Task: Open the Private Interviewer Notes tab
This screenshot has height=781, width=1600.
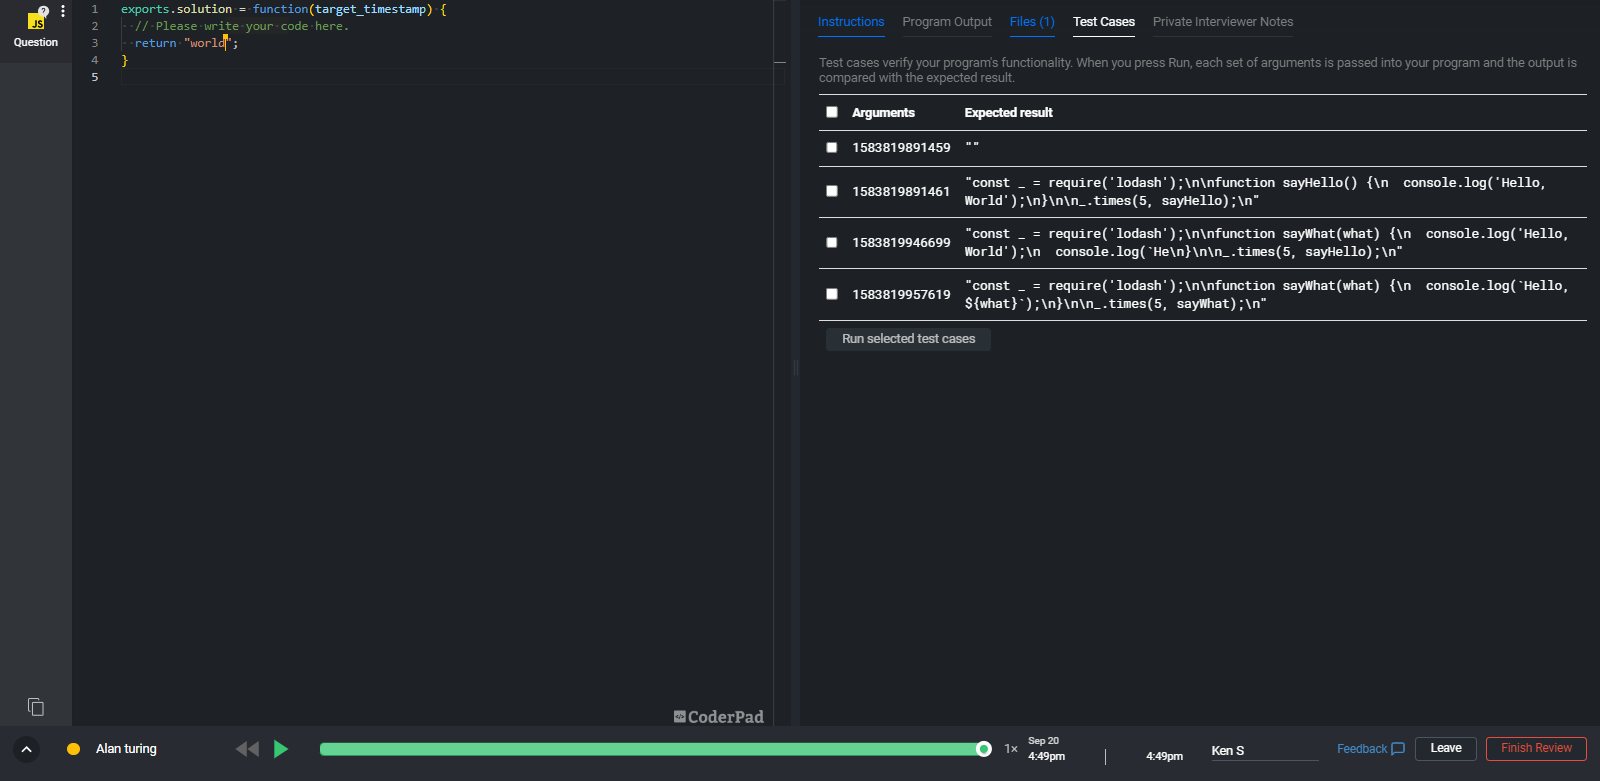Action: pyautogui.click(x=1222, y=22)
